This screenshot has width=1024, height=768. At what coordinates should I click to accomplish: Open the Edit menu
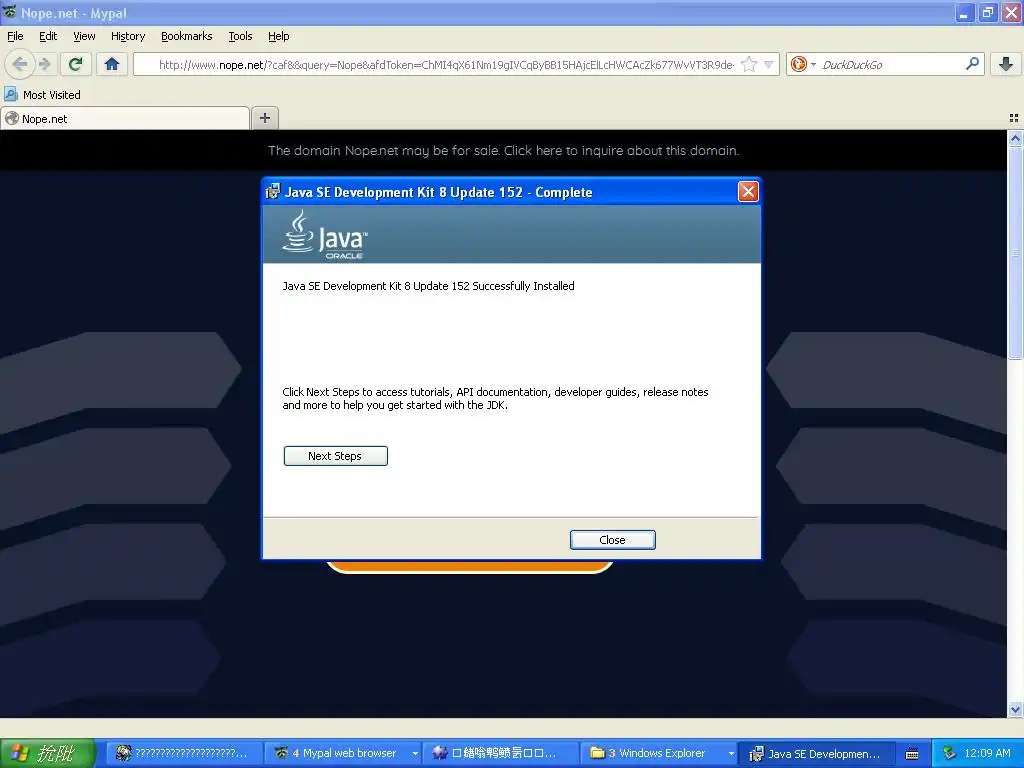tap(48, 36)
